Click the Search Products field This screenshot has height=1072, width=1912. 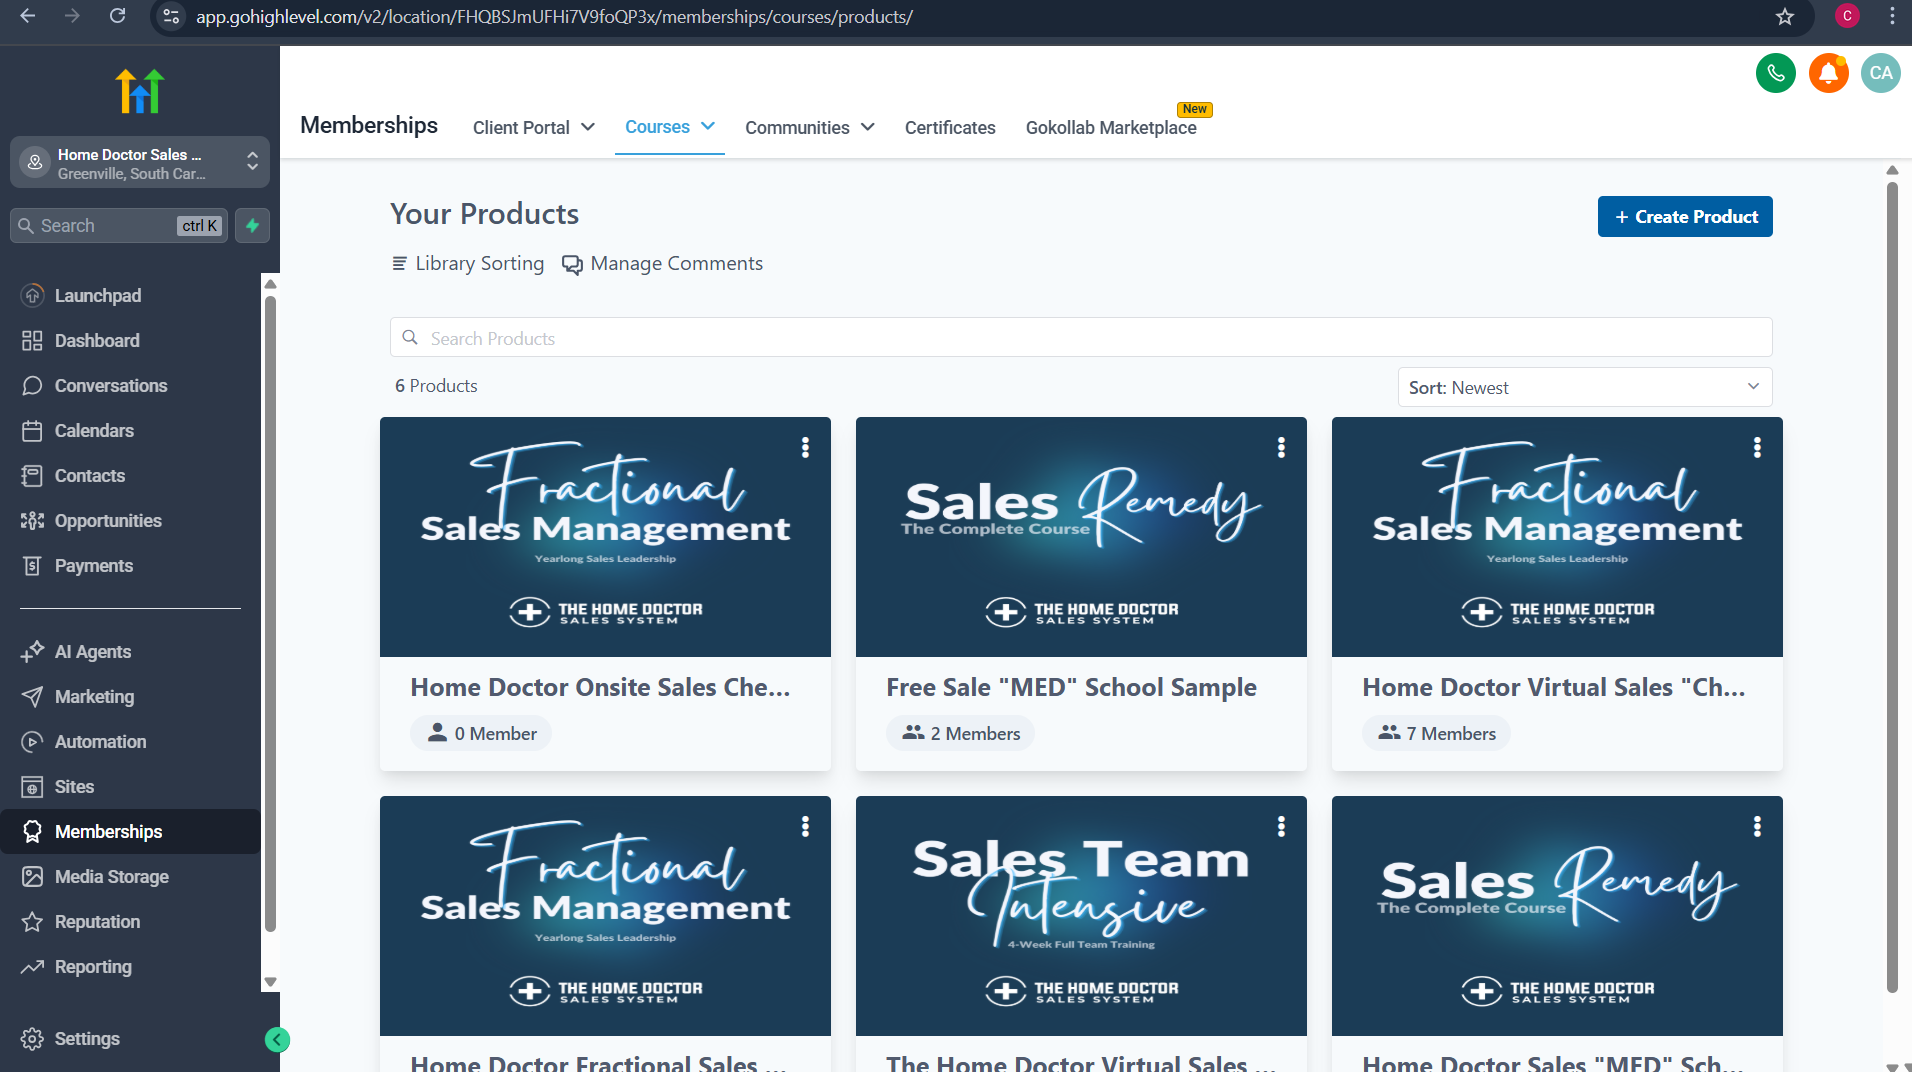point(1081,338)
